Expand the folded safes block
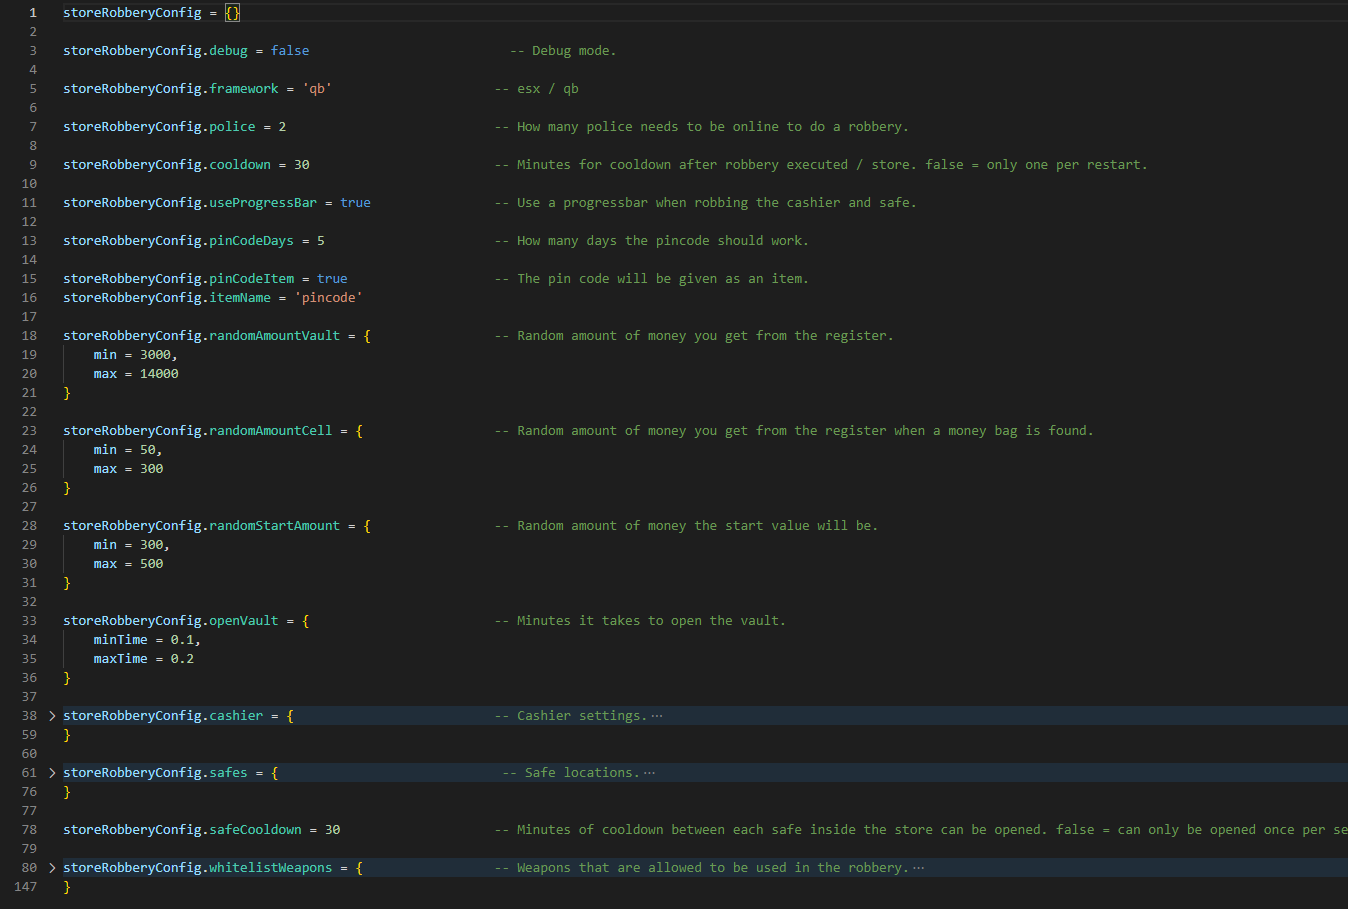This screenshot has height=909, width=1348. pos(52,773)
